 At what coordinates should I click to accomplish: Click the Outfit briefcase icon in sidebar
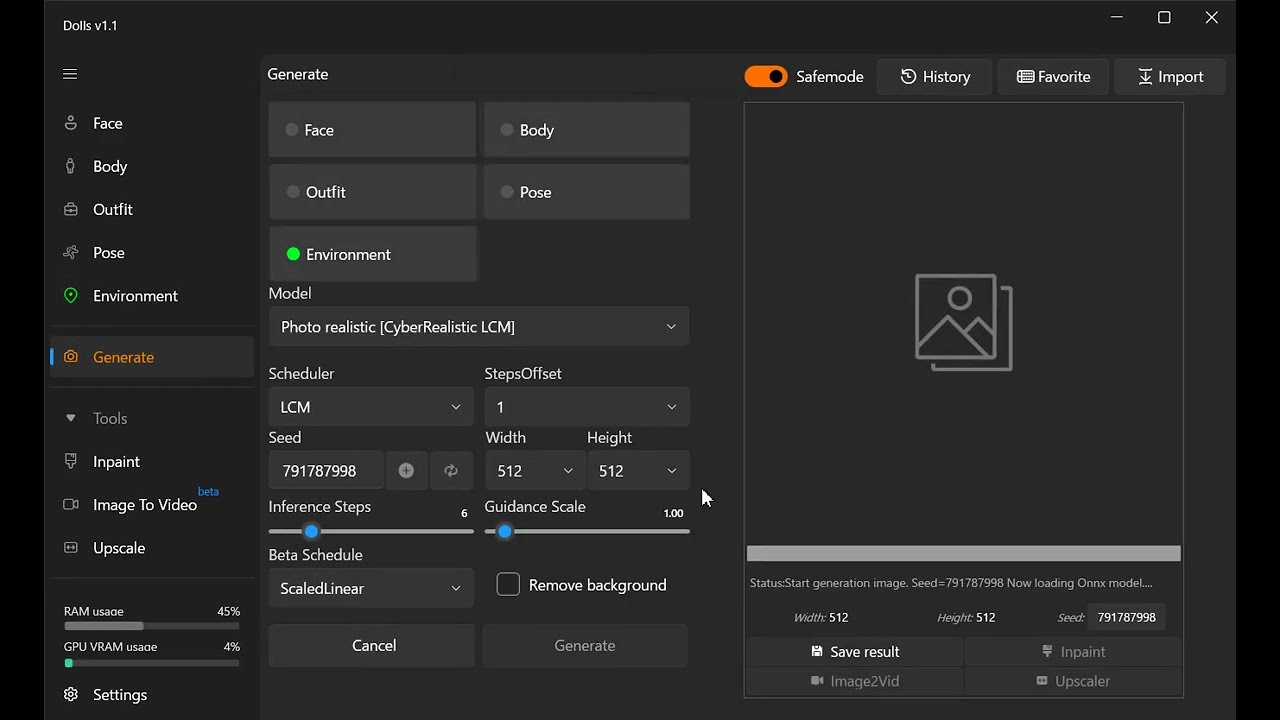[x=71, y=209]
